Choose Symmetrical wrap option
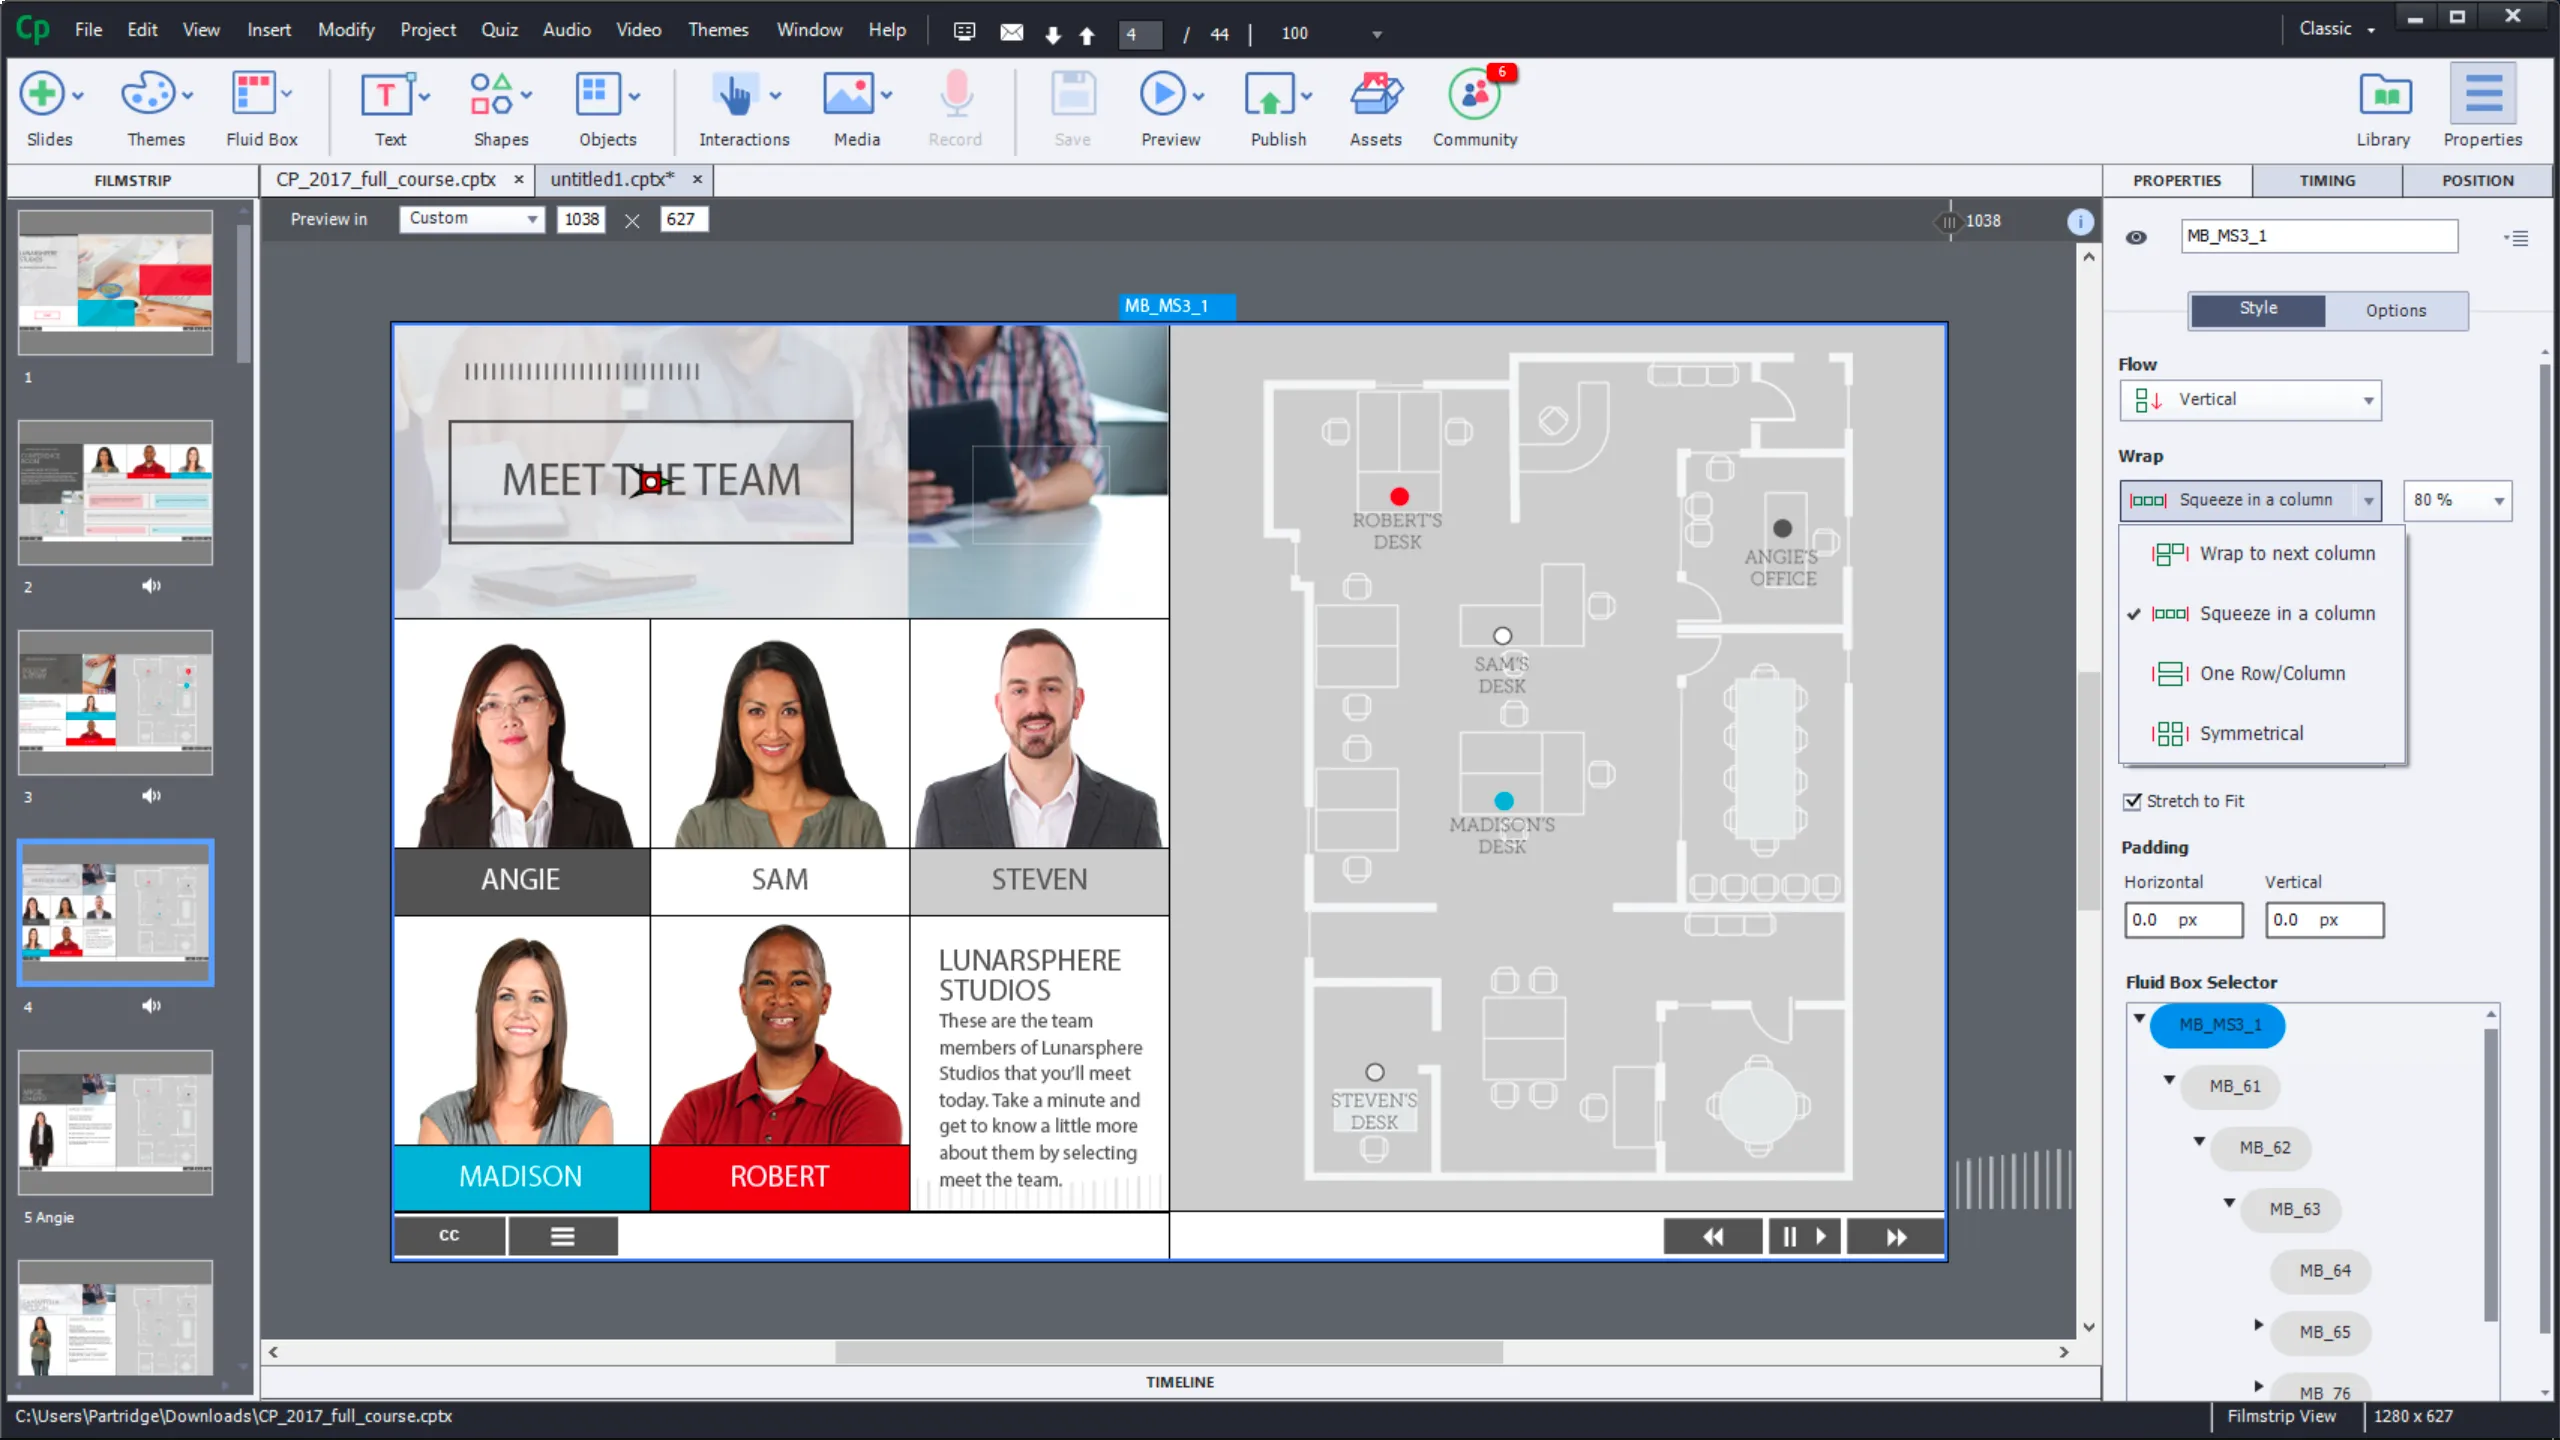The width and height of the screenshot is (2560, 1440). pos(2250,733)
